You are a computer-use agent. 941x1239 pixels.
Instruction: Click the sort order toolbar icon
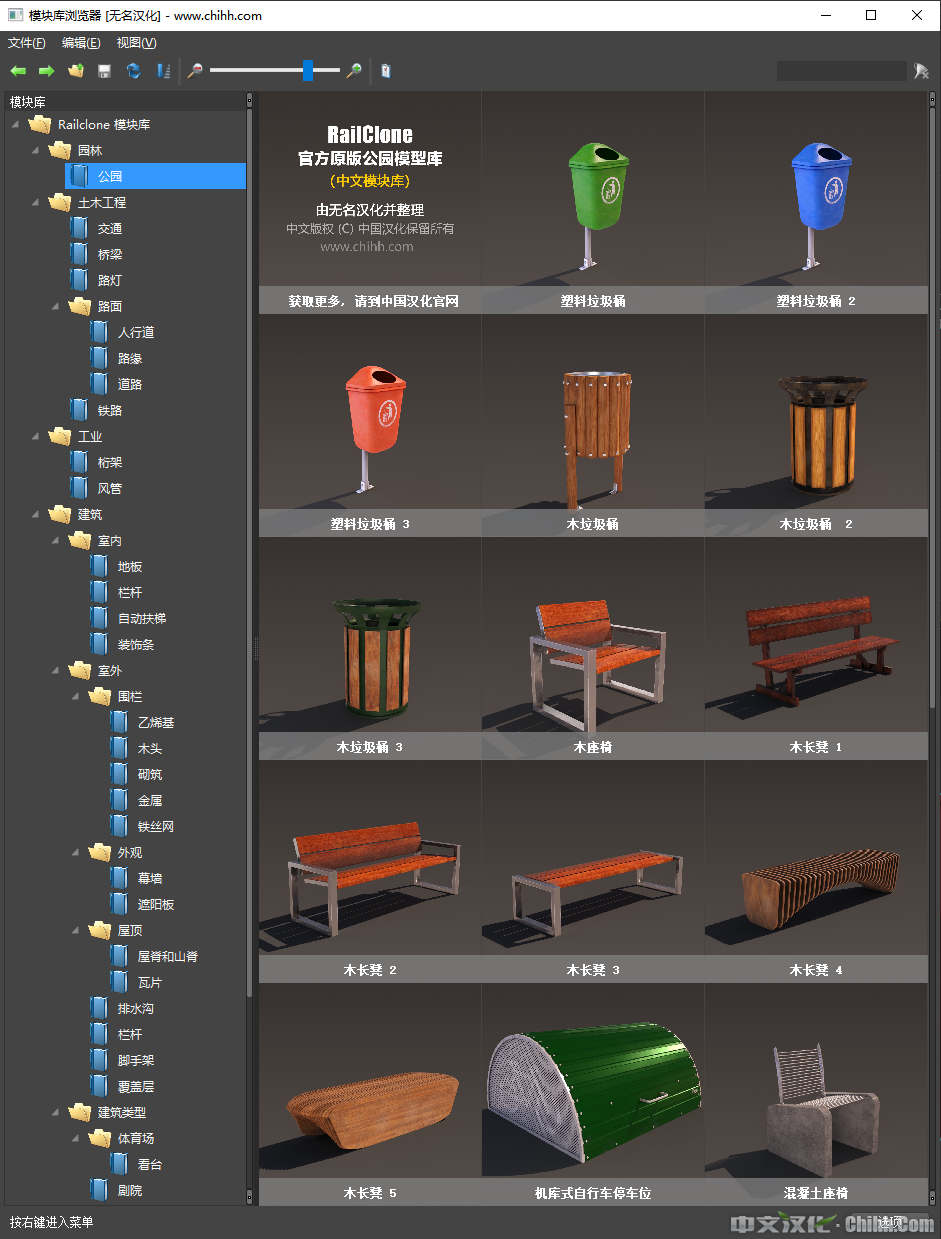(163, 71)
